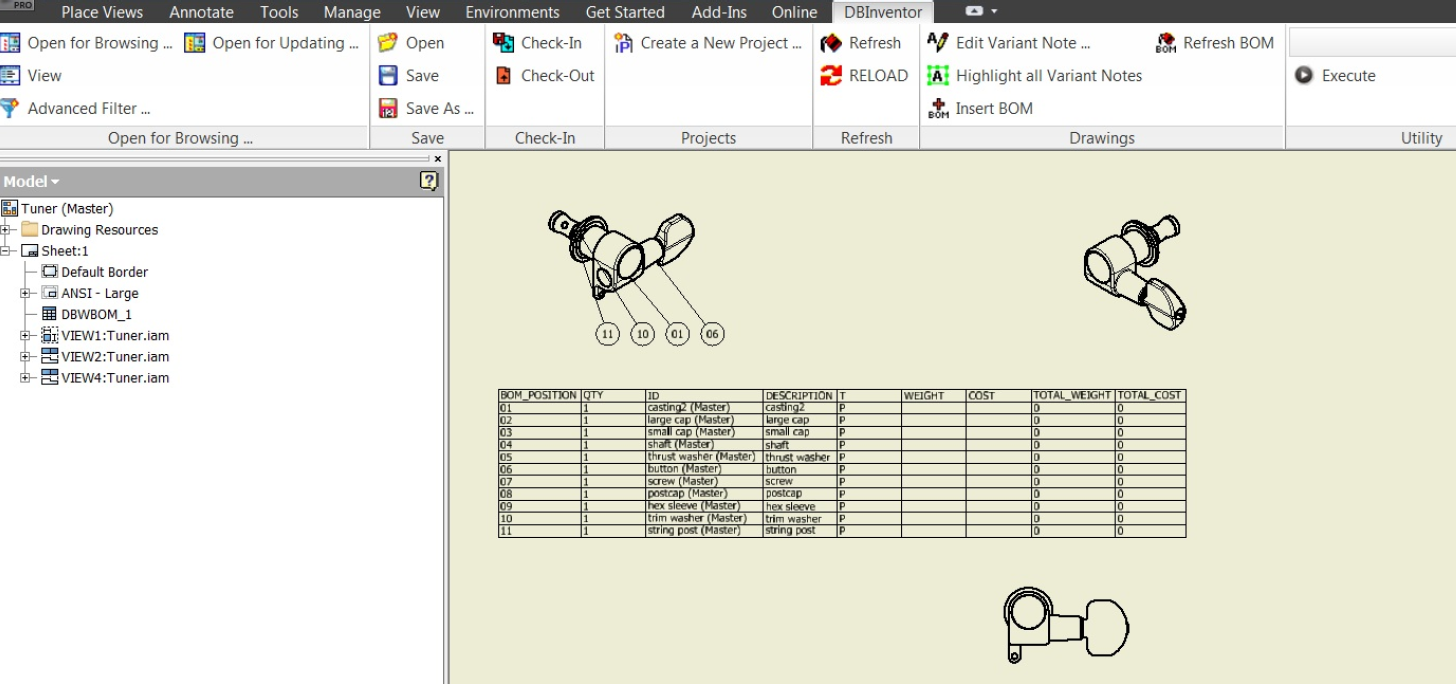Click the Open for Updating icon
The height and width of the screenshot is (684, 1456).
[195, 43]
